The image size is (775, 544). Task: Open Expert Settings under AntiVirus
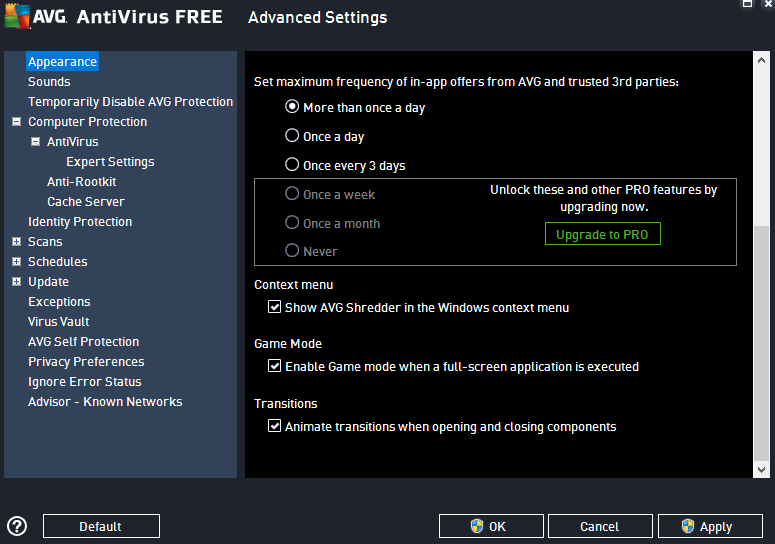[110, 162]
